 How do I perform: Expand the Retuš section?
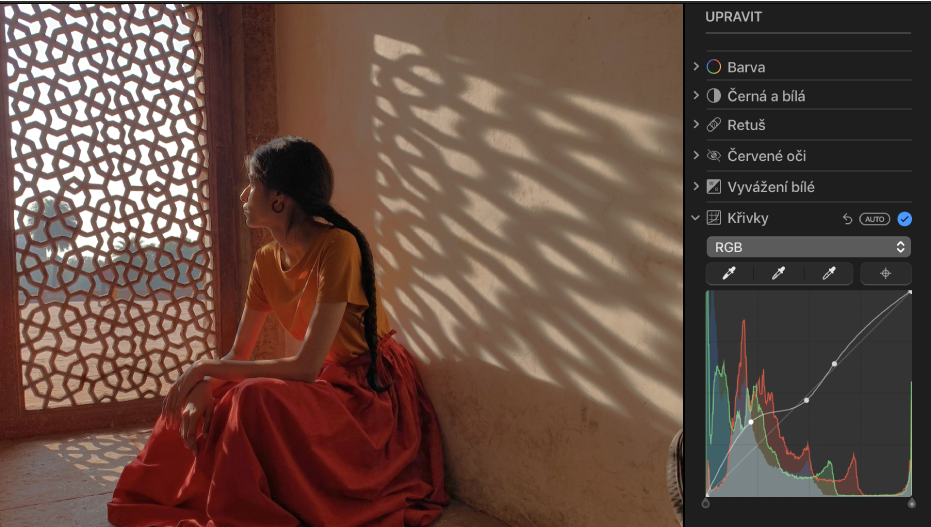click(x=696, y=125)
